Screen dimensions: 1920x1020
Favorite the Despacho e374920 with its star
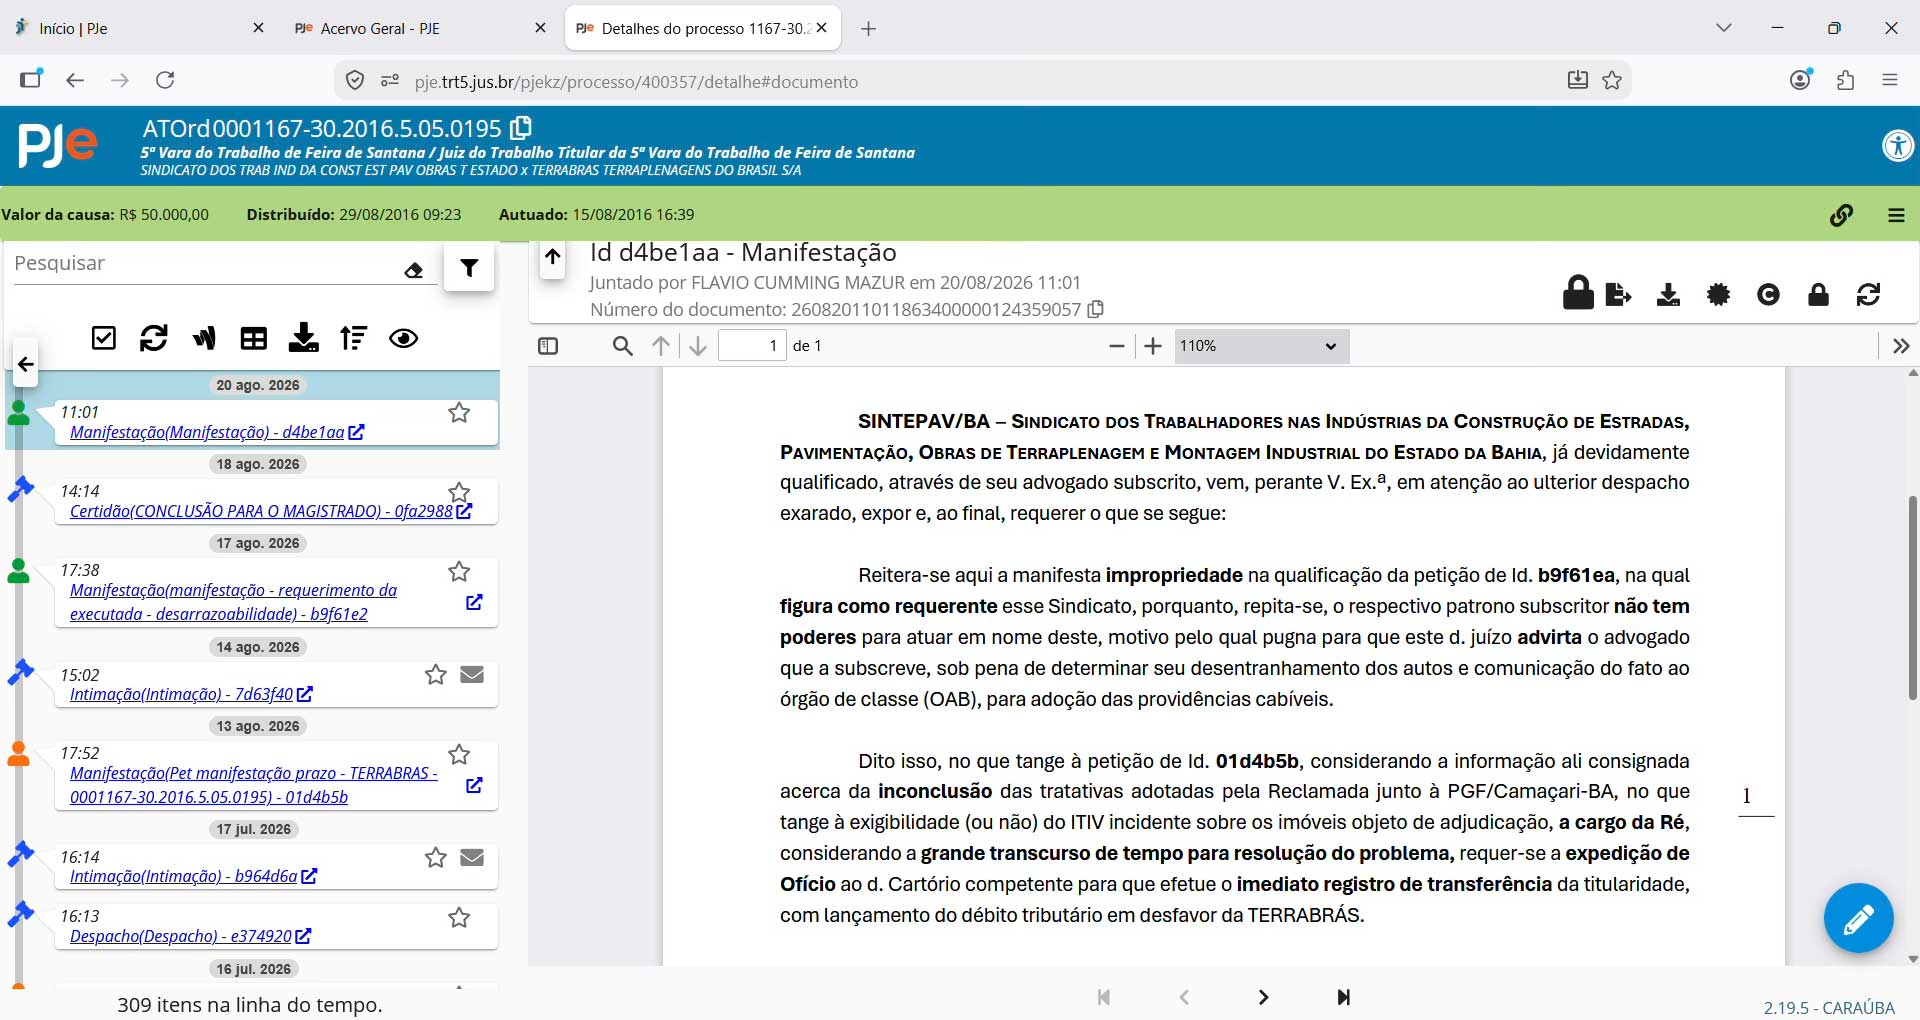point(459,917)
